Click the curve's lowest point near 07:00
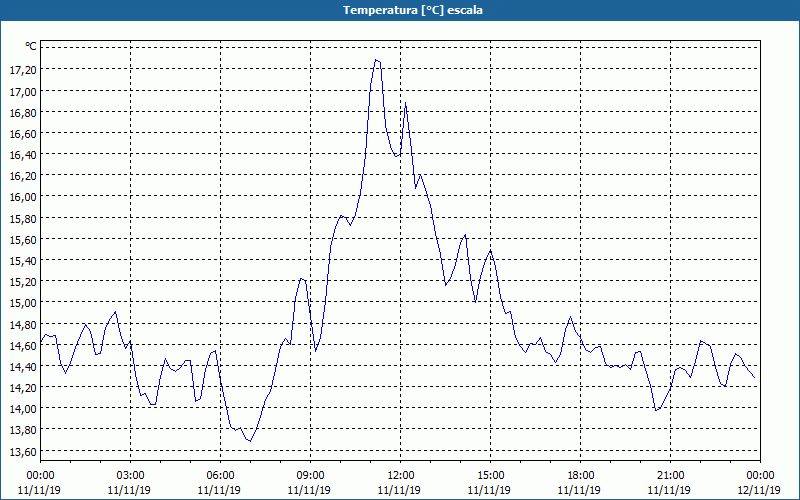800x500 pixels. pos(250,441)
